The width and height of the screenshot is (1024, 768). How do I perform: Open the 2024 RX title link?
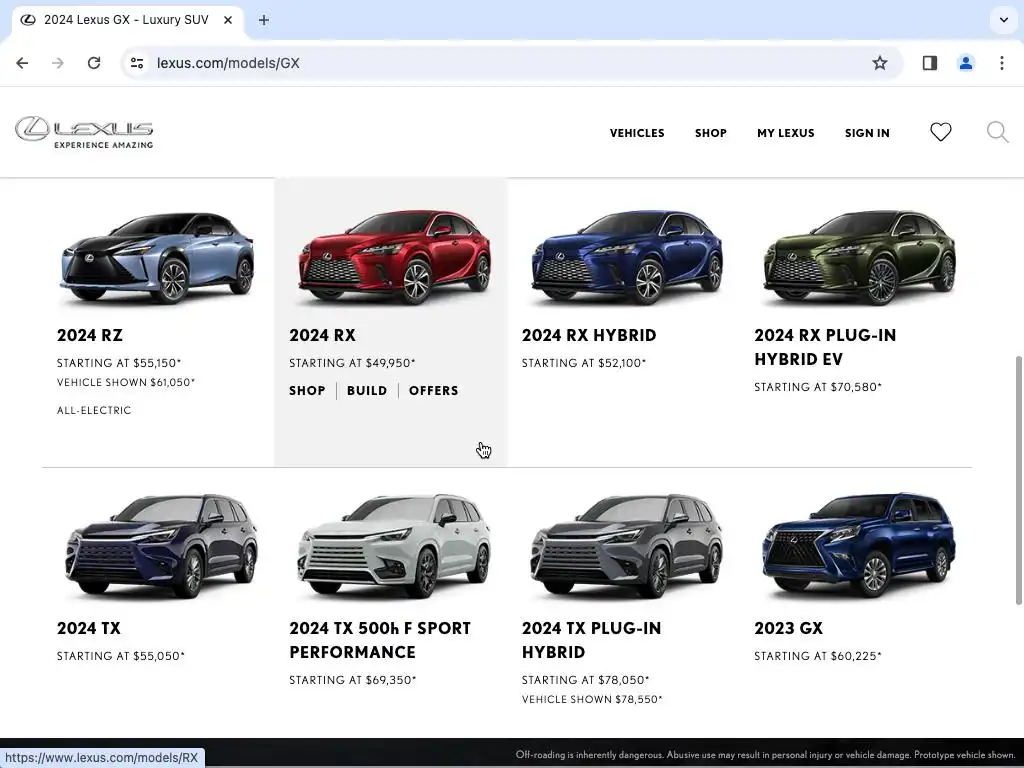pos(323,335)
